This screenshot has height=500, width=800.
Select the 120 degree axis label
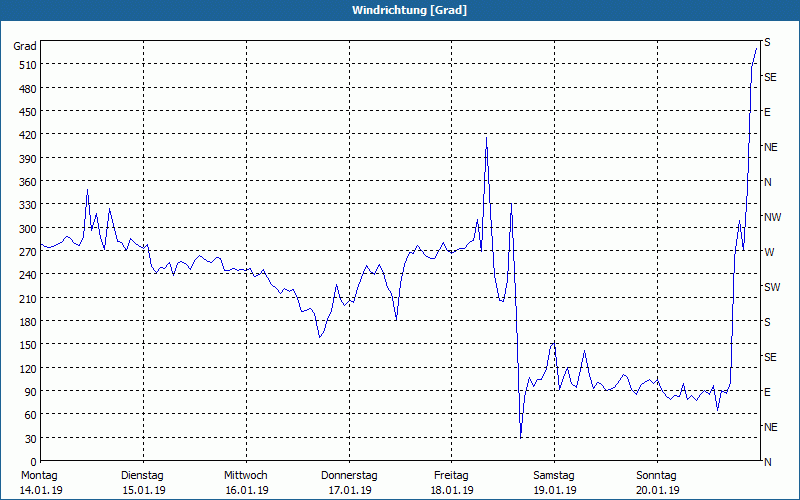29,368
